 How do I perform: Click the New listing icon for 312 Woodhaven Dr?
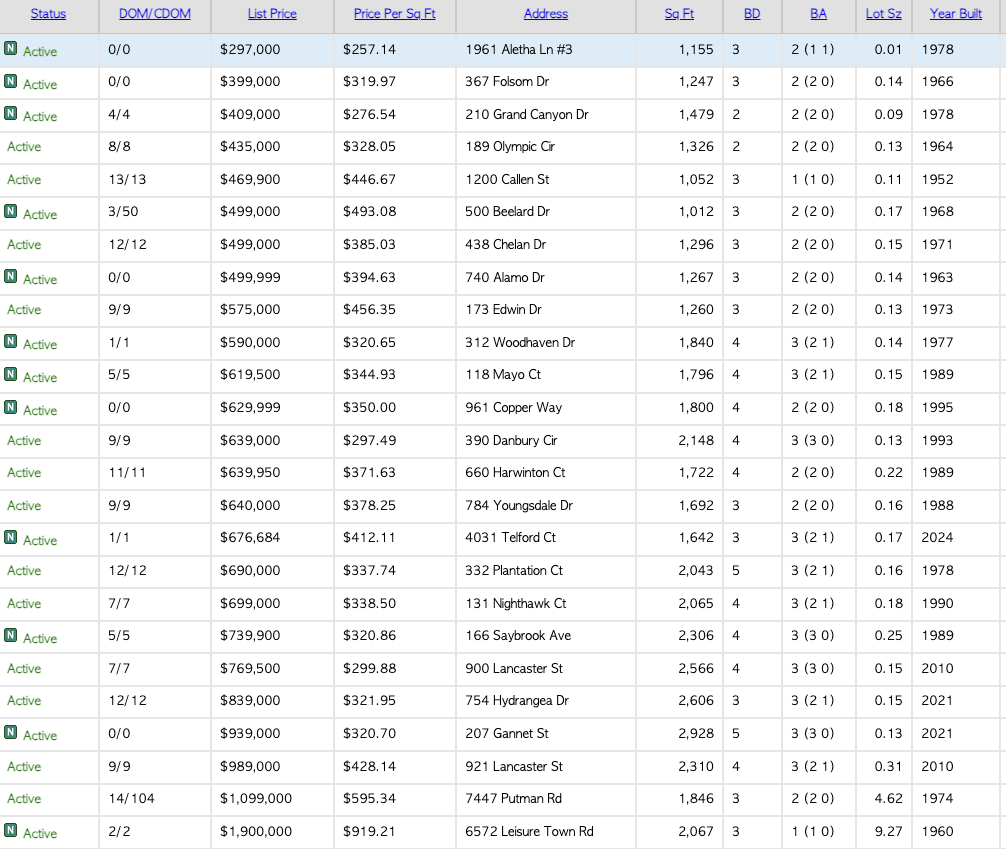pos(10,341)
